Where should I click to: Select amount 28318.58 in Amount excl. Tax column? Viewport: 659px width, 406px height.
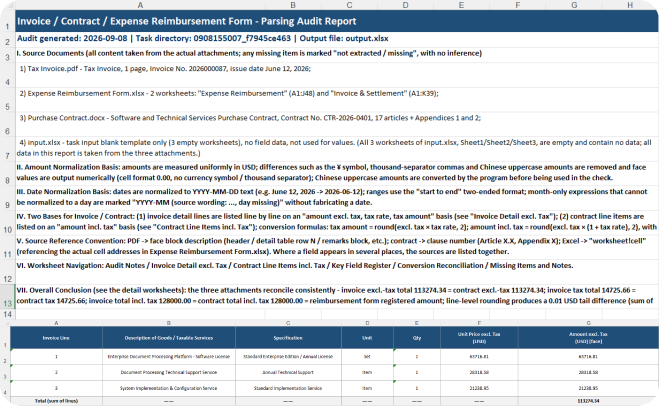pos(588,372)
